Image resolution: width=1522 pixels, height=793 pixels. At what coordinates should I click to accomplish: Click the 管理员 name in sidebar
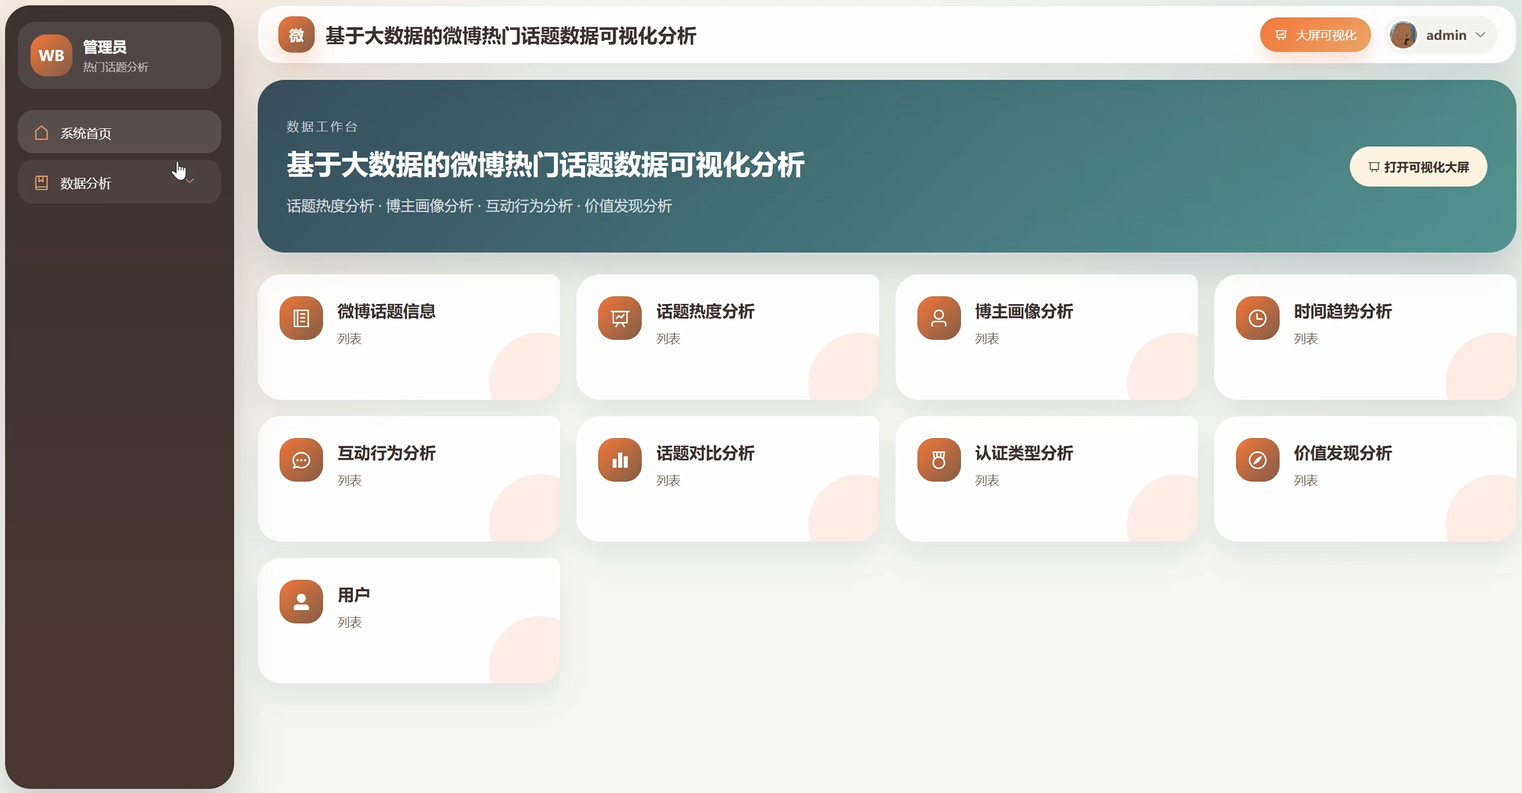coord(104,47)
